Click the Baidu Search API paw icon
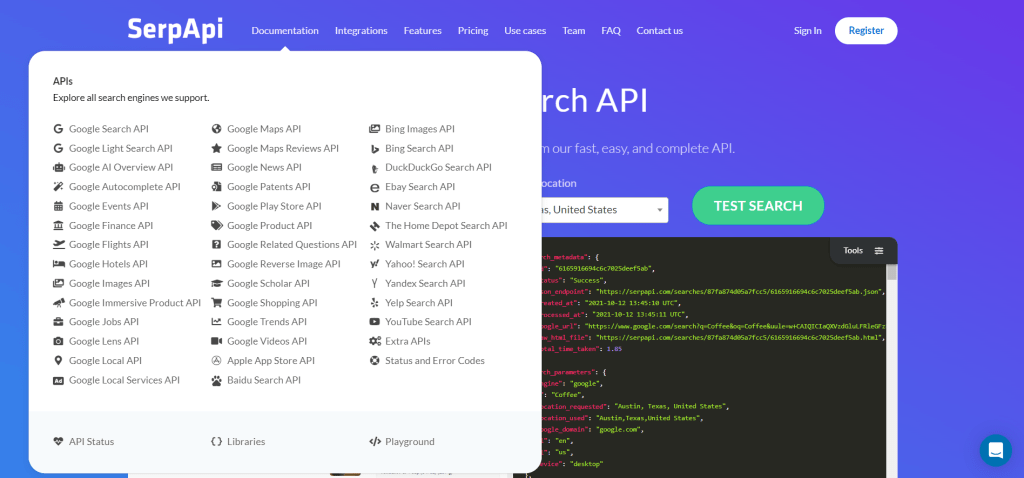This screenshot has height=478, width=1024. (217, 380)
